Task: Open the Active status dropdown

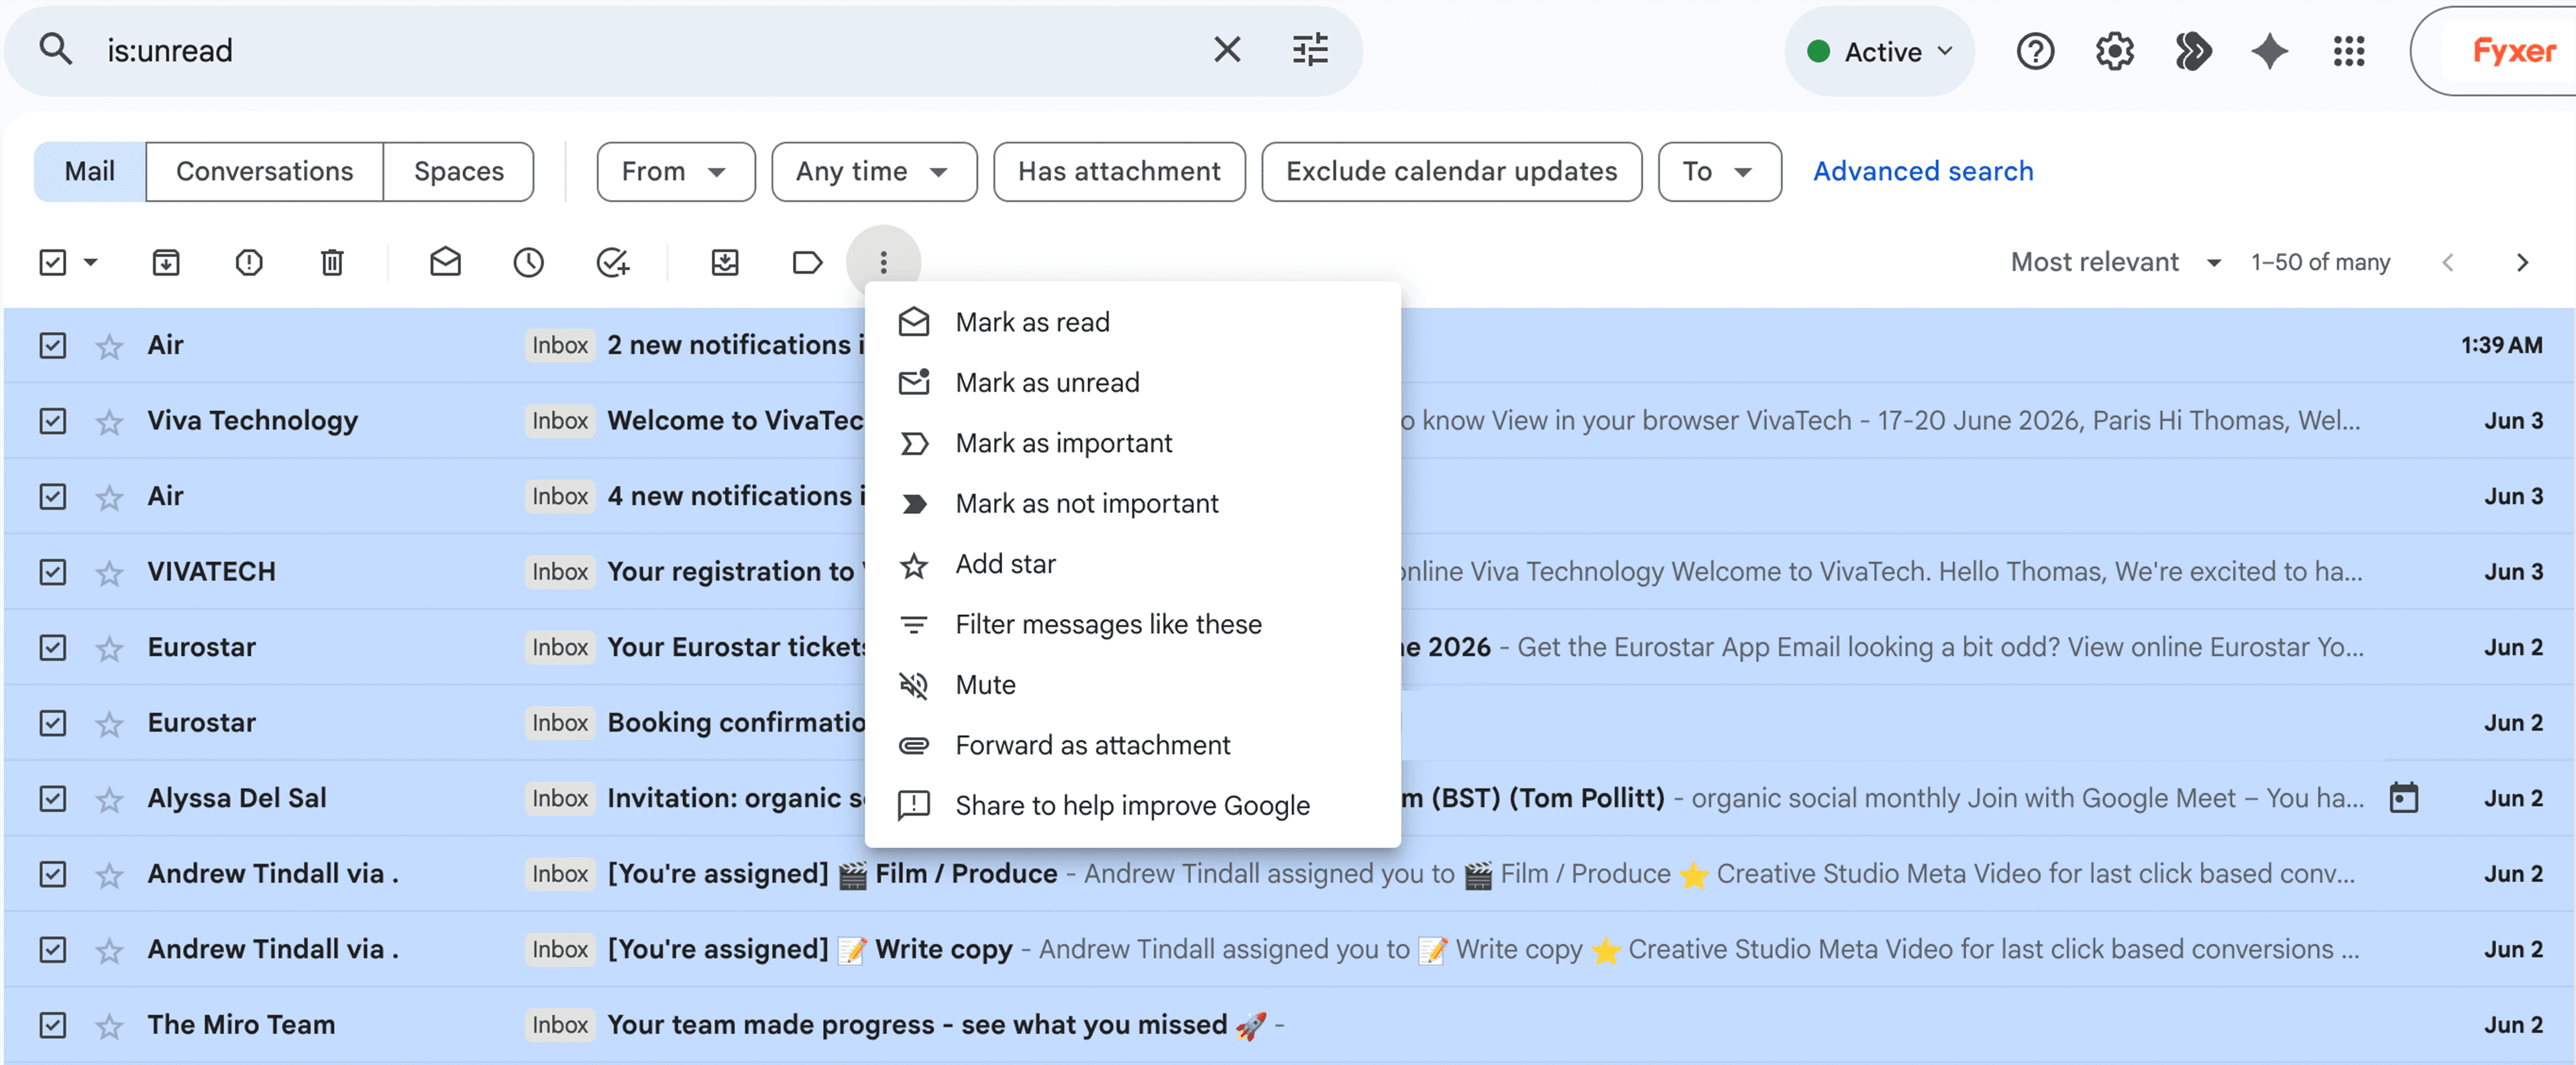Action: [x=1879, y=51]
